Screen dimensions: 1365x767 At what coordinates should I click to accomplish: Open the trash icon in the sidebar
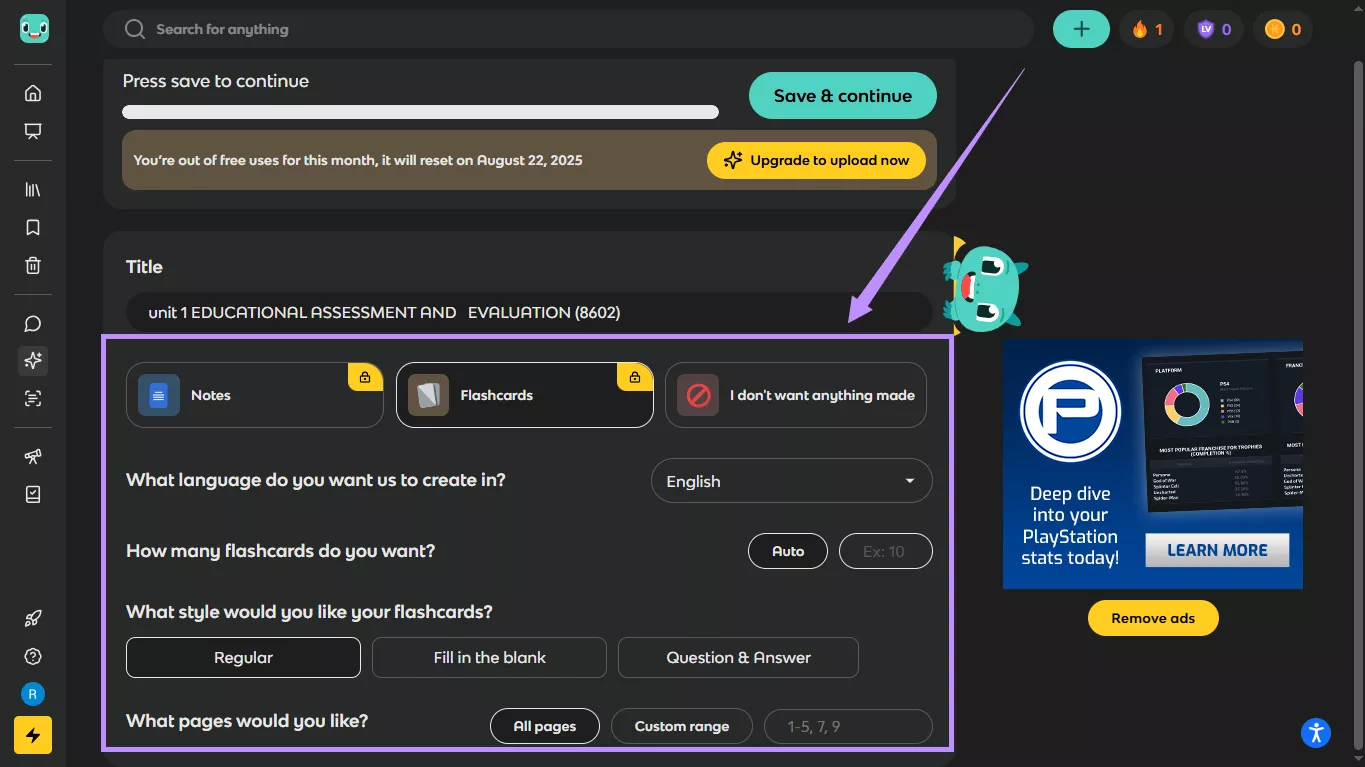(x=32, y=265)
